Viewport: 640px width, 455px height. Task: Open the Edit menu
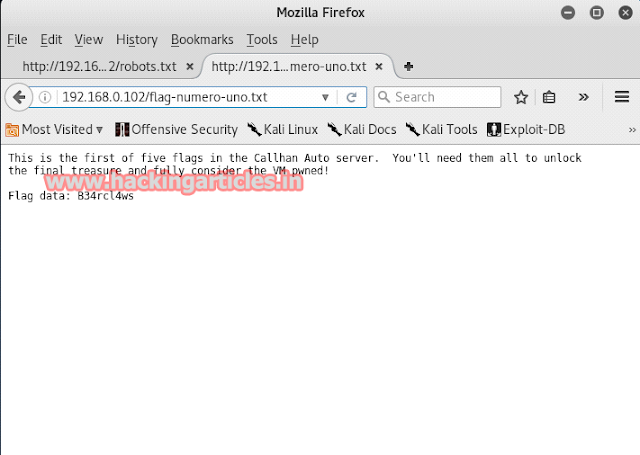pos(51,40)
